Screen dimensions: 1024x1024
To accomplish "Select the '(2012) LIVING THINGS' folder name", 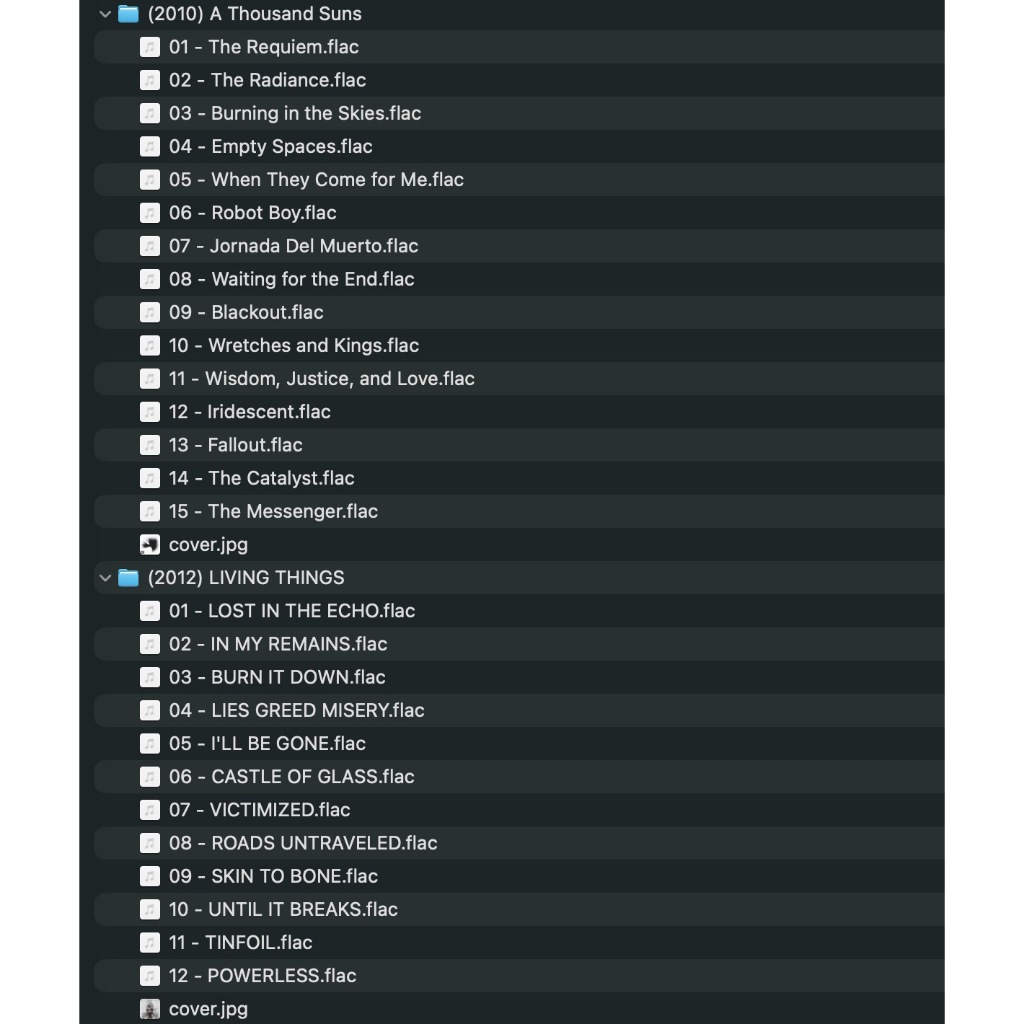I will point(246,578).
